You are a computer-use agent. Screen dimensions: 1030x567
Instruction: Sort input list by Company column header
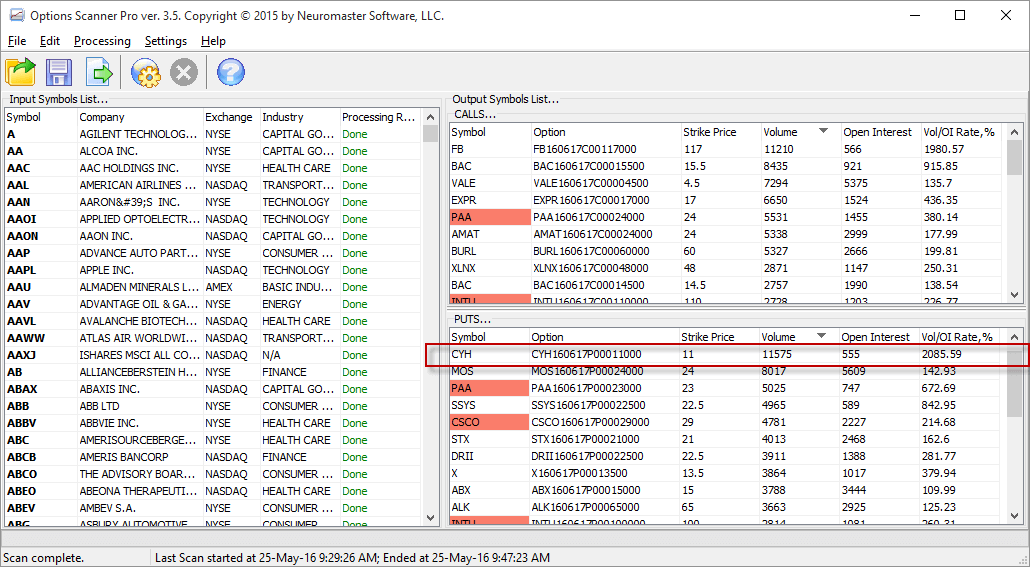[139, 117]
